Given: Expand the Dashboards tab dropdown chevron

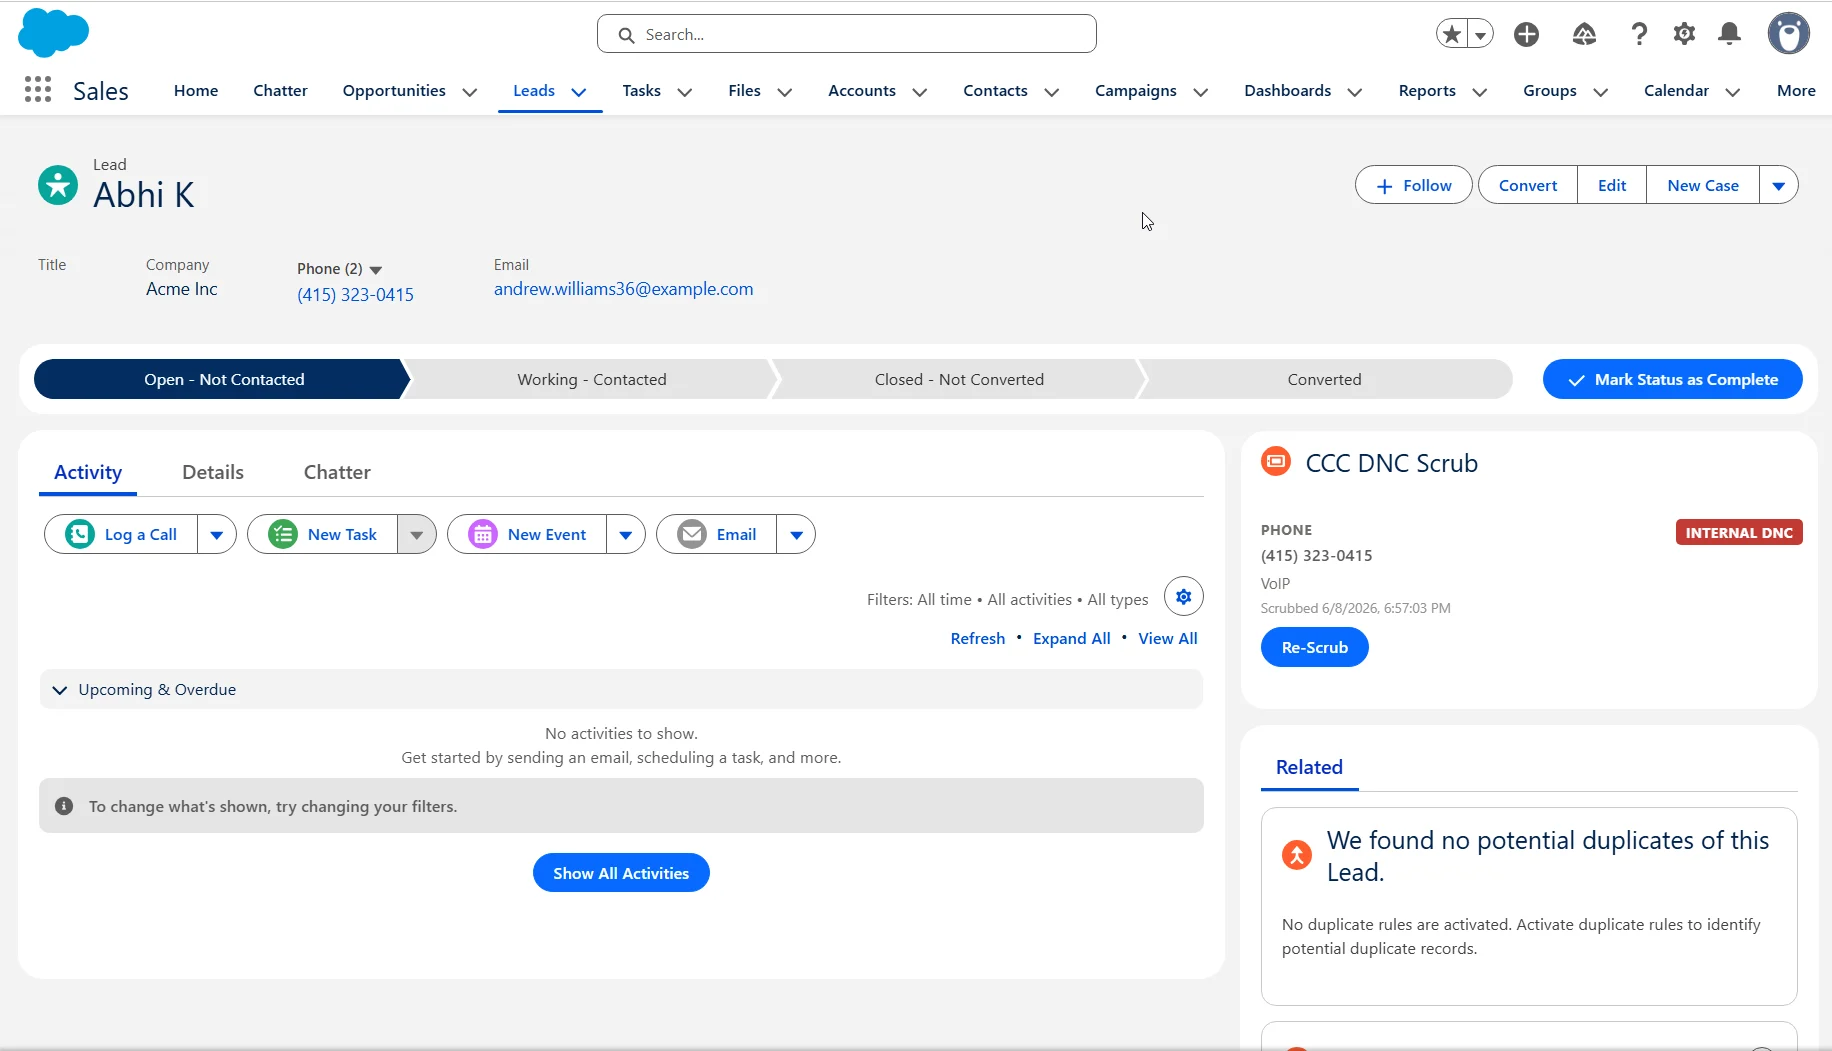Looking at the screenshot, I should coord(1355,92).
